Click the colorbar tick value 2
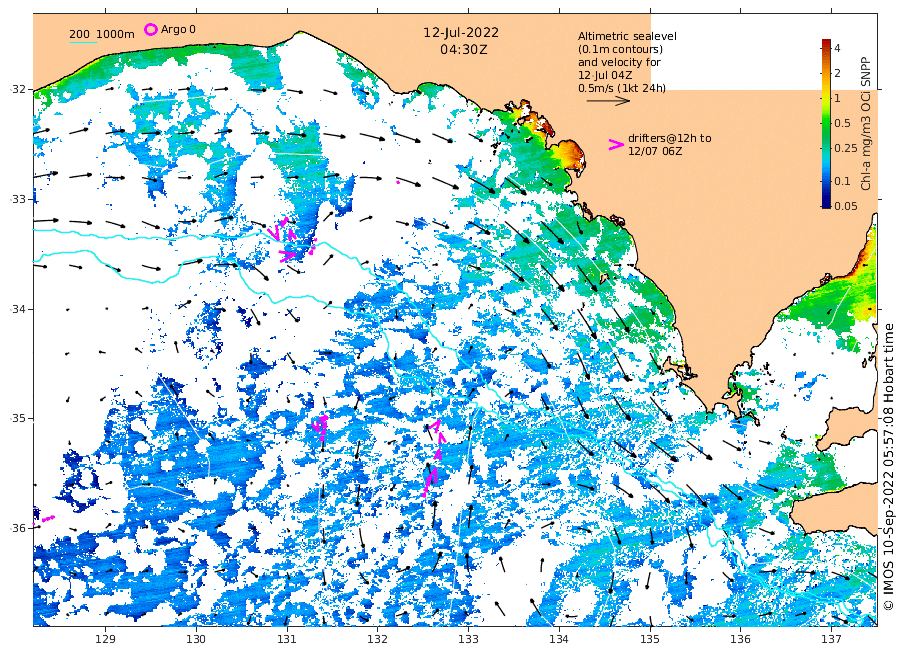Viewport: 900px width, 660px height. coord(837,73)
